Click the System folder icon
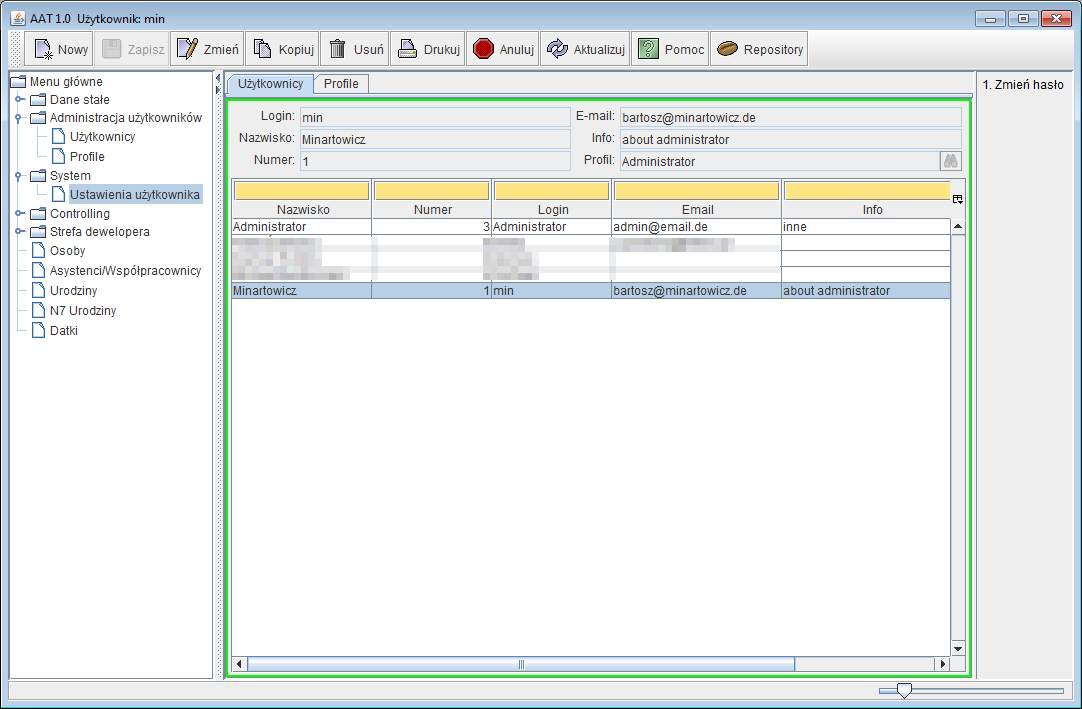 (38, 175)
